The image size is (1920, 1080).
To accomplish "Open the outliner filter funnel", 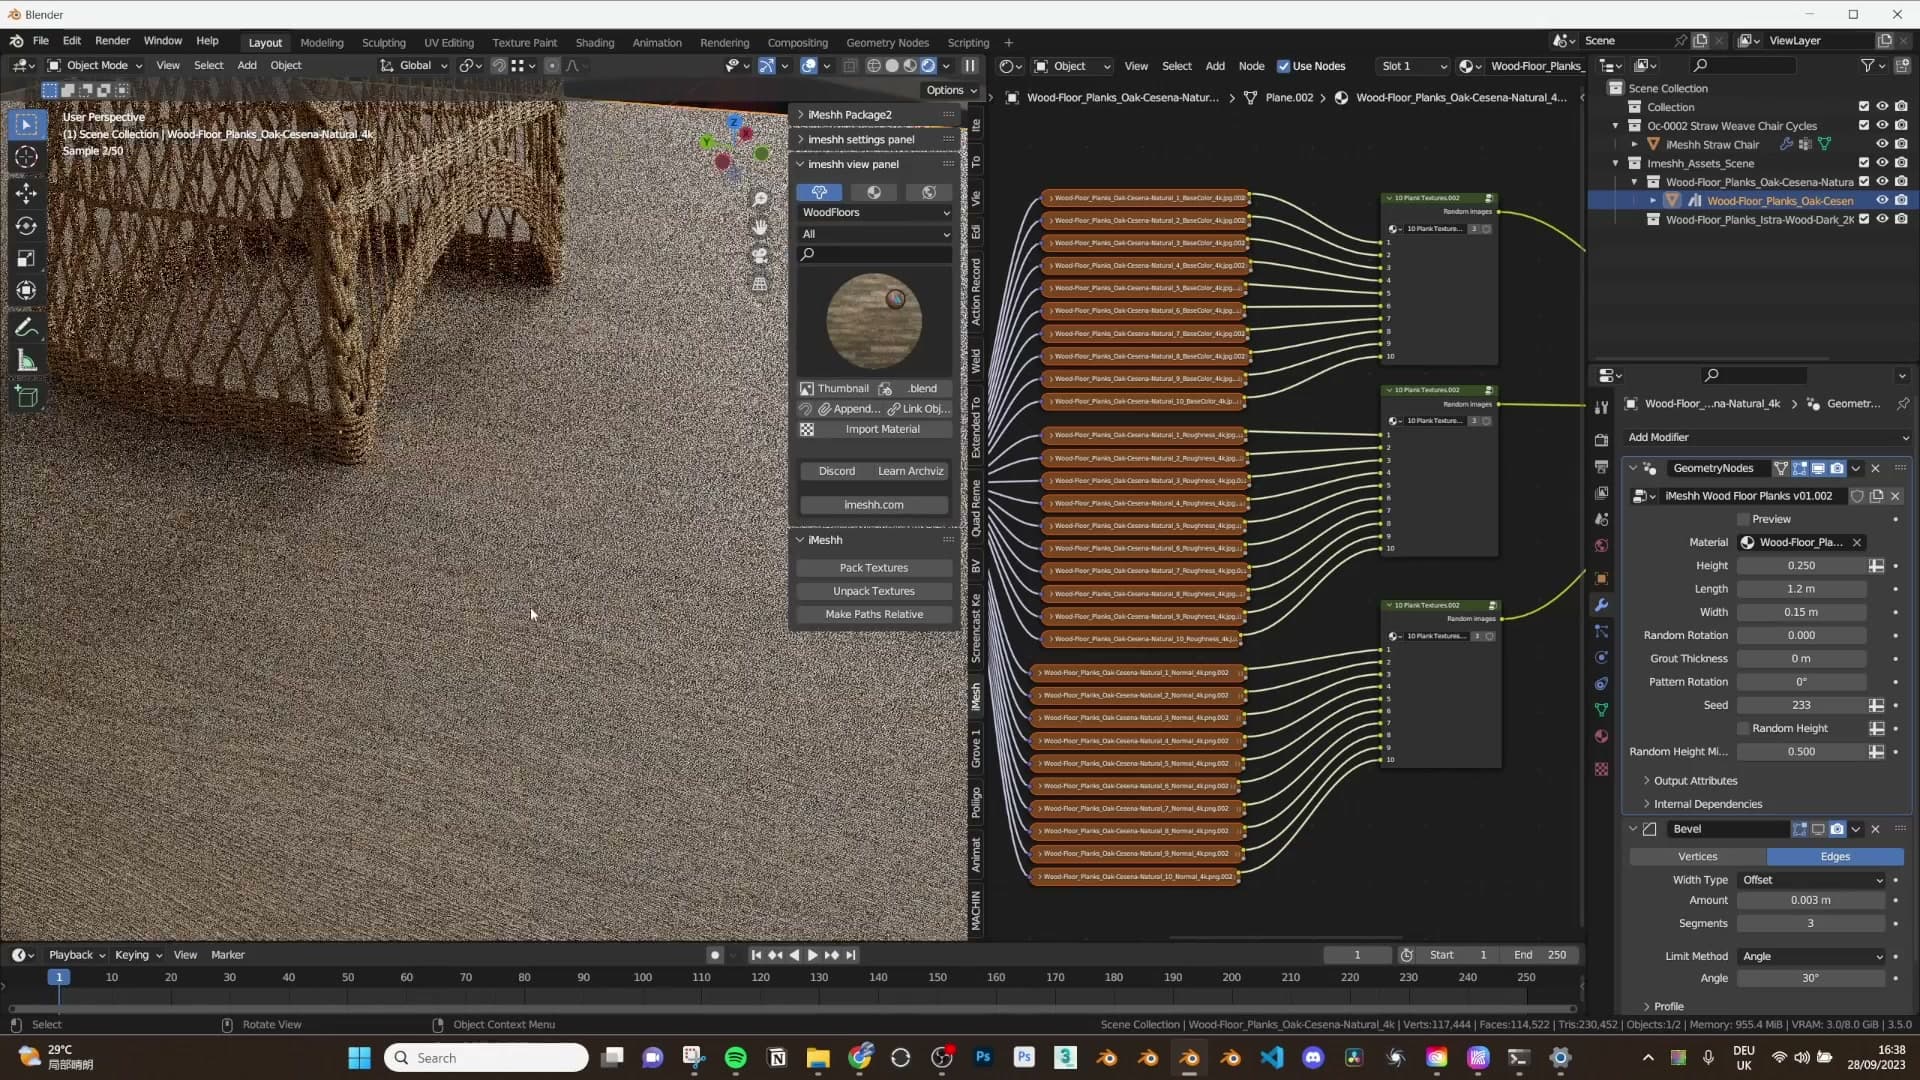I will pyautogui.click(x=1867, y=66).
